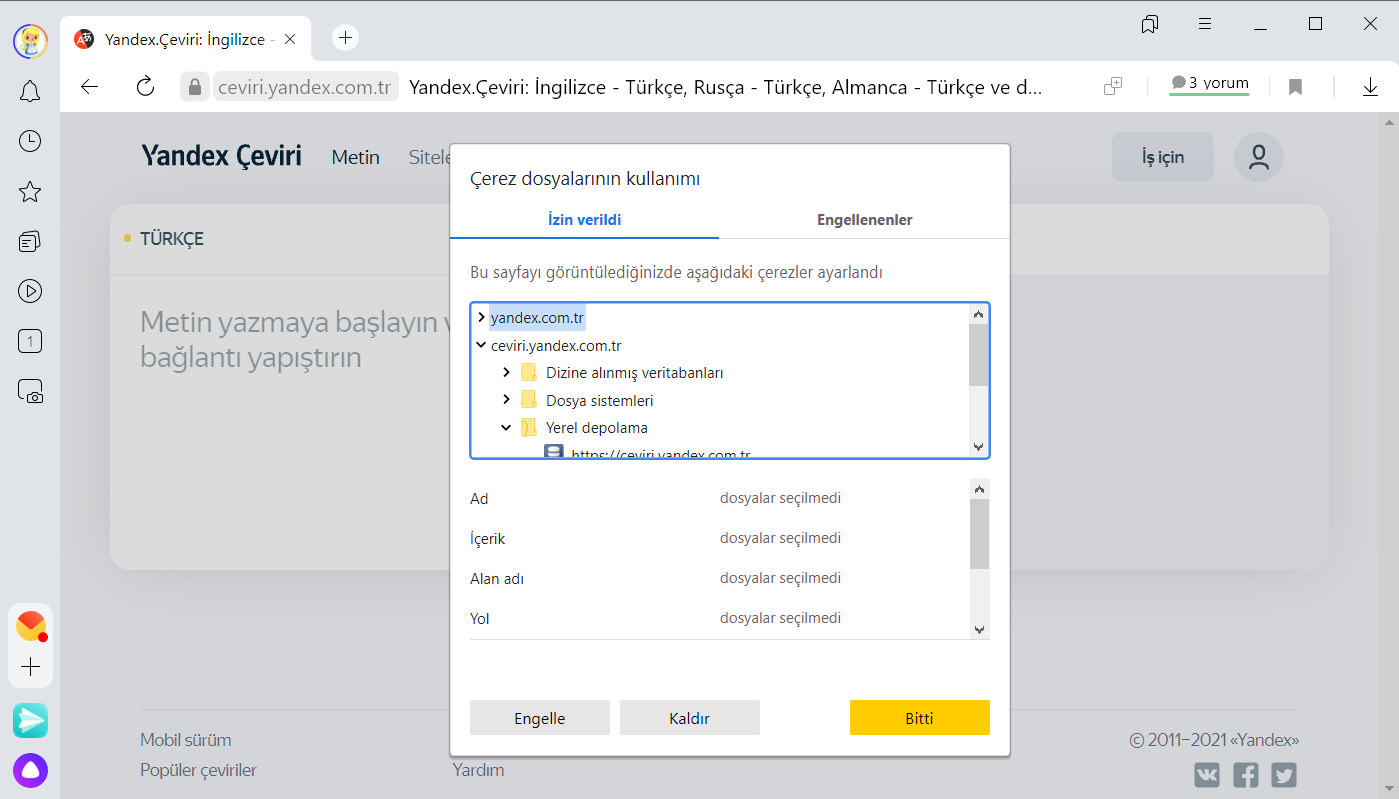The width and height of the screenshot is (1399, 799).
Task: Click cookie tree scrollbar down arrow
Action: (979, 447)
